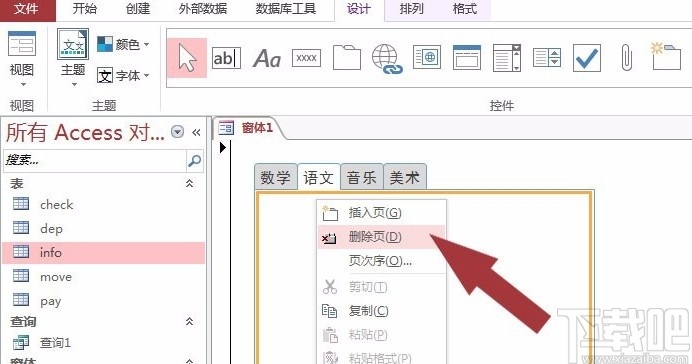Choose 复制(C) from context menu

381,311
